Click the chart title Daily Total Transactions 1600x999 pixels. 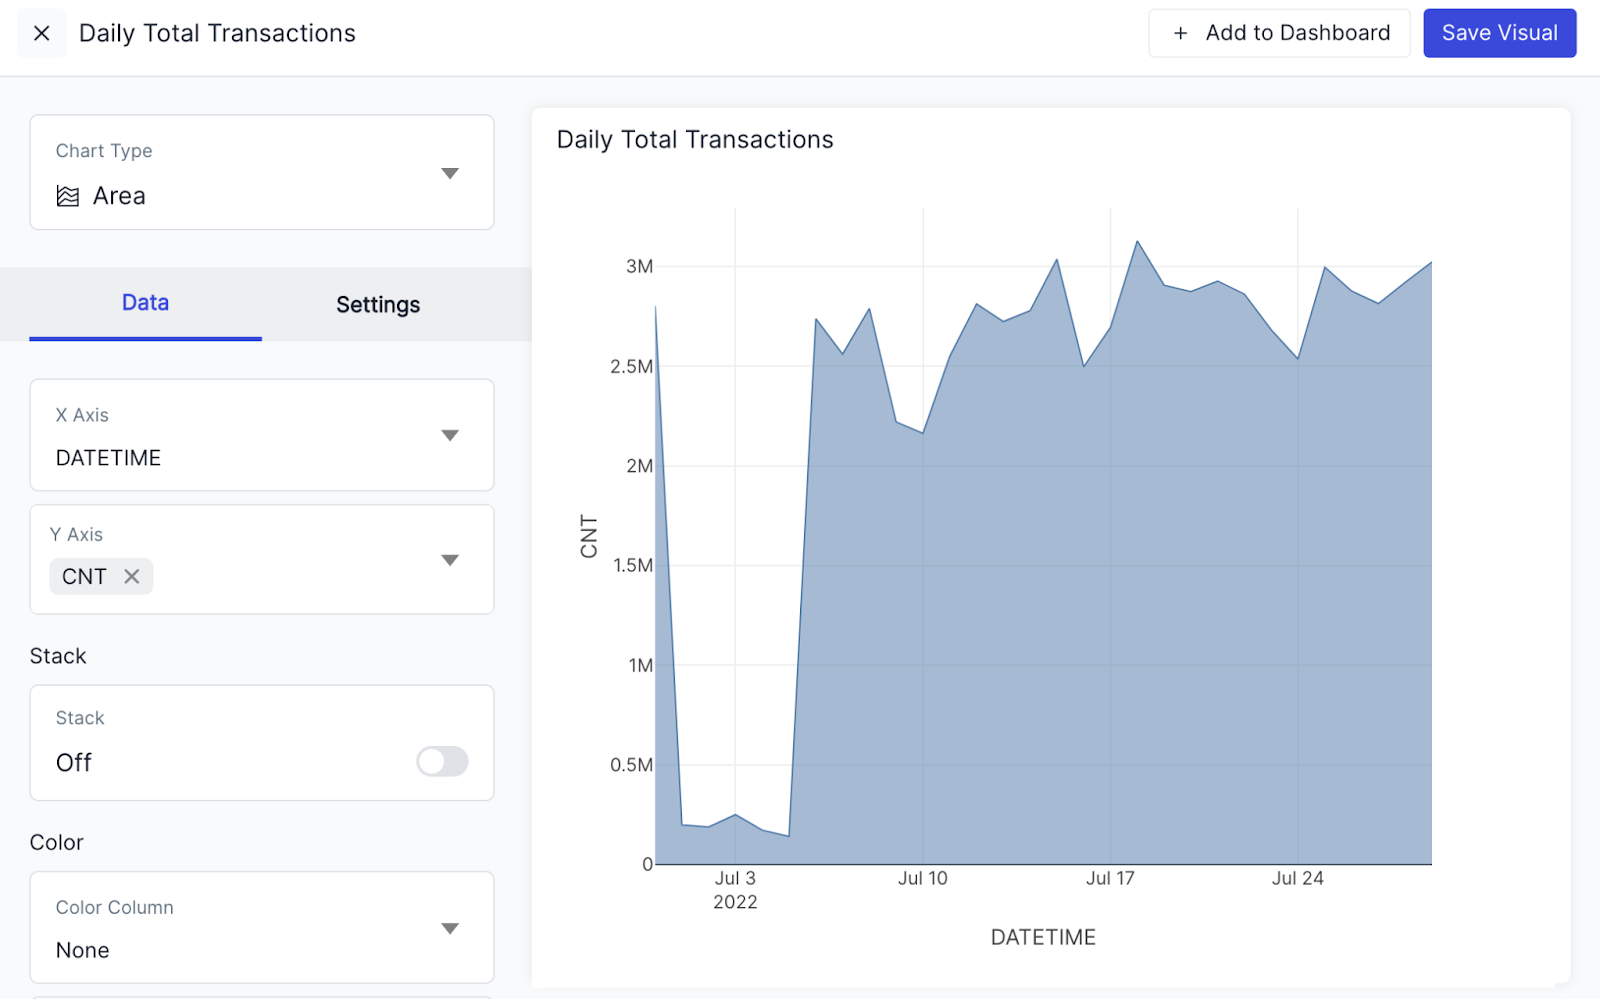(x=695, y=140)
